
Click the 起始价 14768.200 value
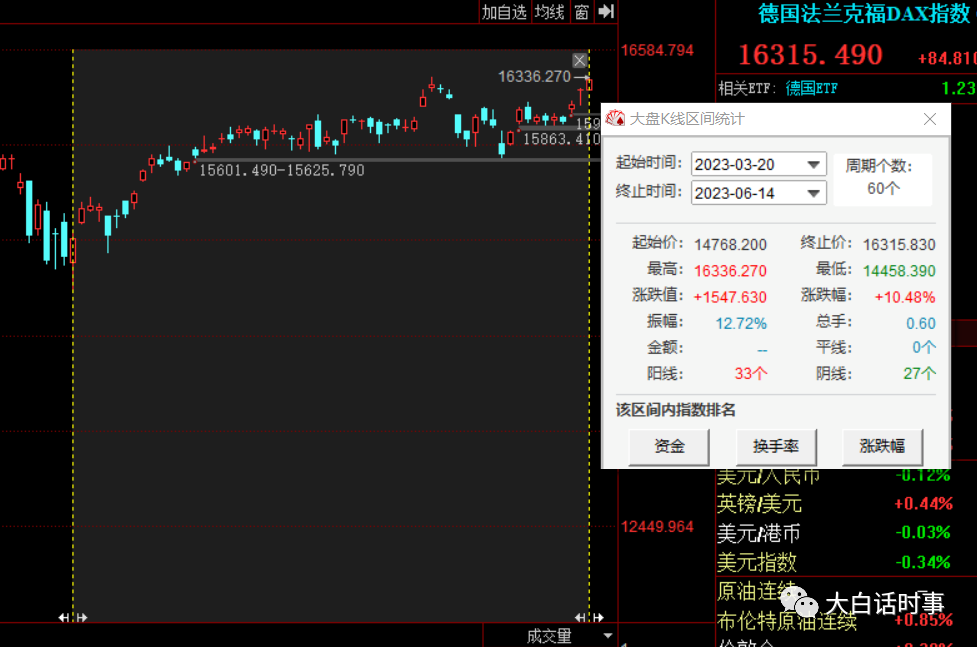(x=730, y=244)
